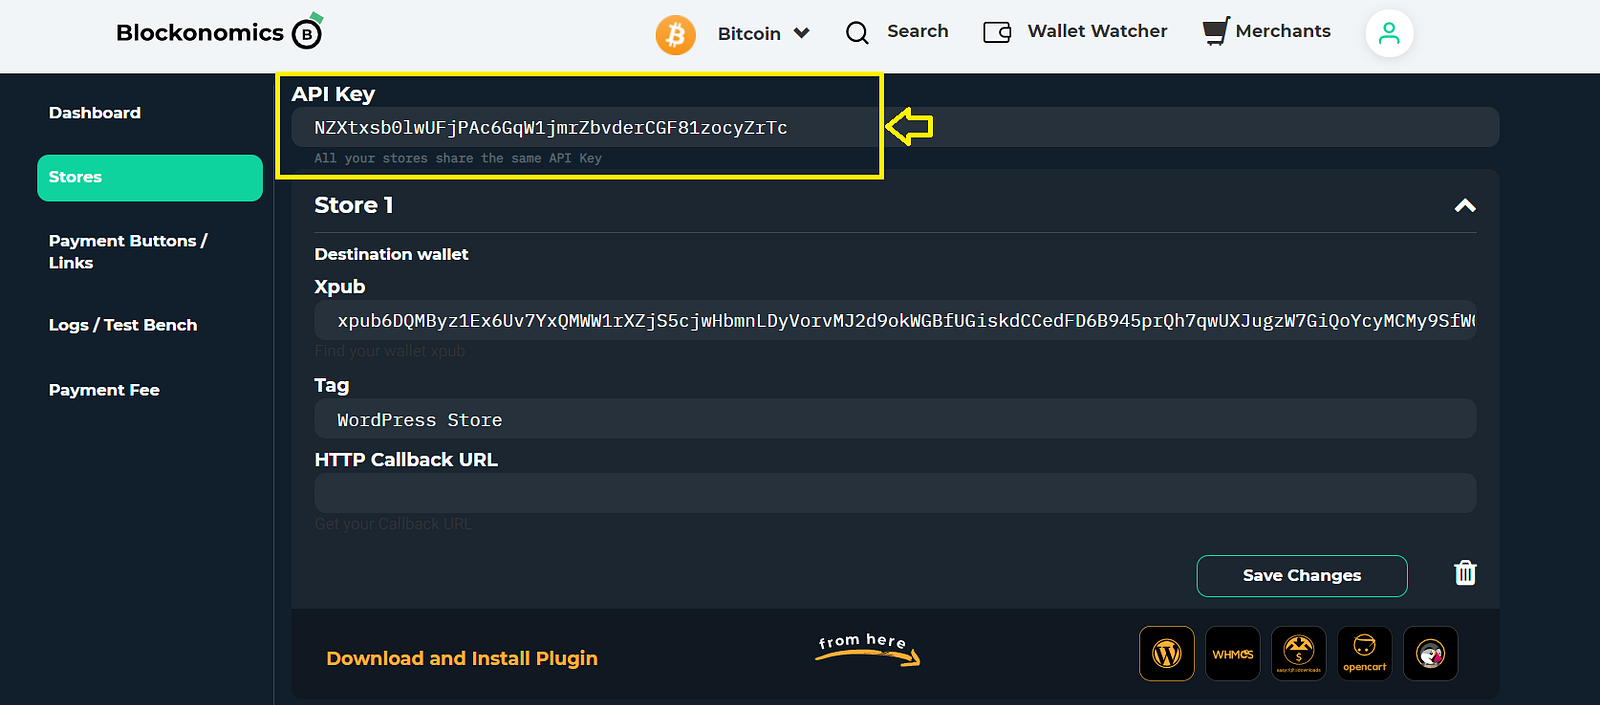The image size is (1600, 705).
Task: Open Wallet Watcher from top navigation
Action: (1097, 31)
